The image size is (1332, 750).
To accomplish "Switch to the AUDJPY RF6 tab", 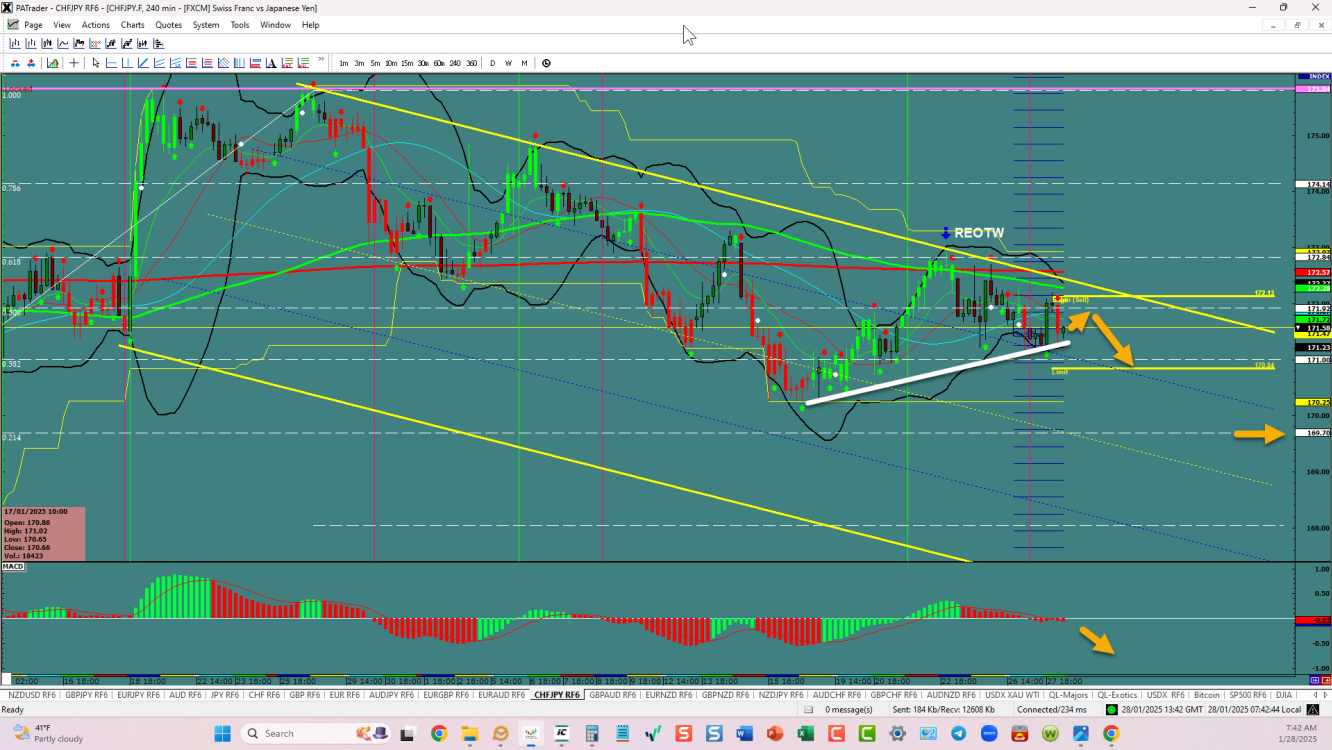I will point(390,694).
